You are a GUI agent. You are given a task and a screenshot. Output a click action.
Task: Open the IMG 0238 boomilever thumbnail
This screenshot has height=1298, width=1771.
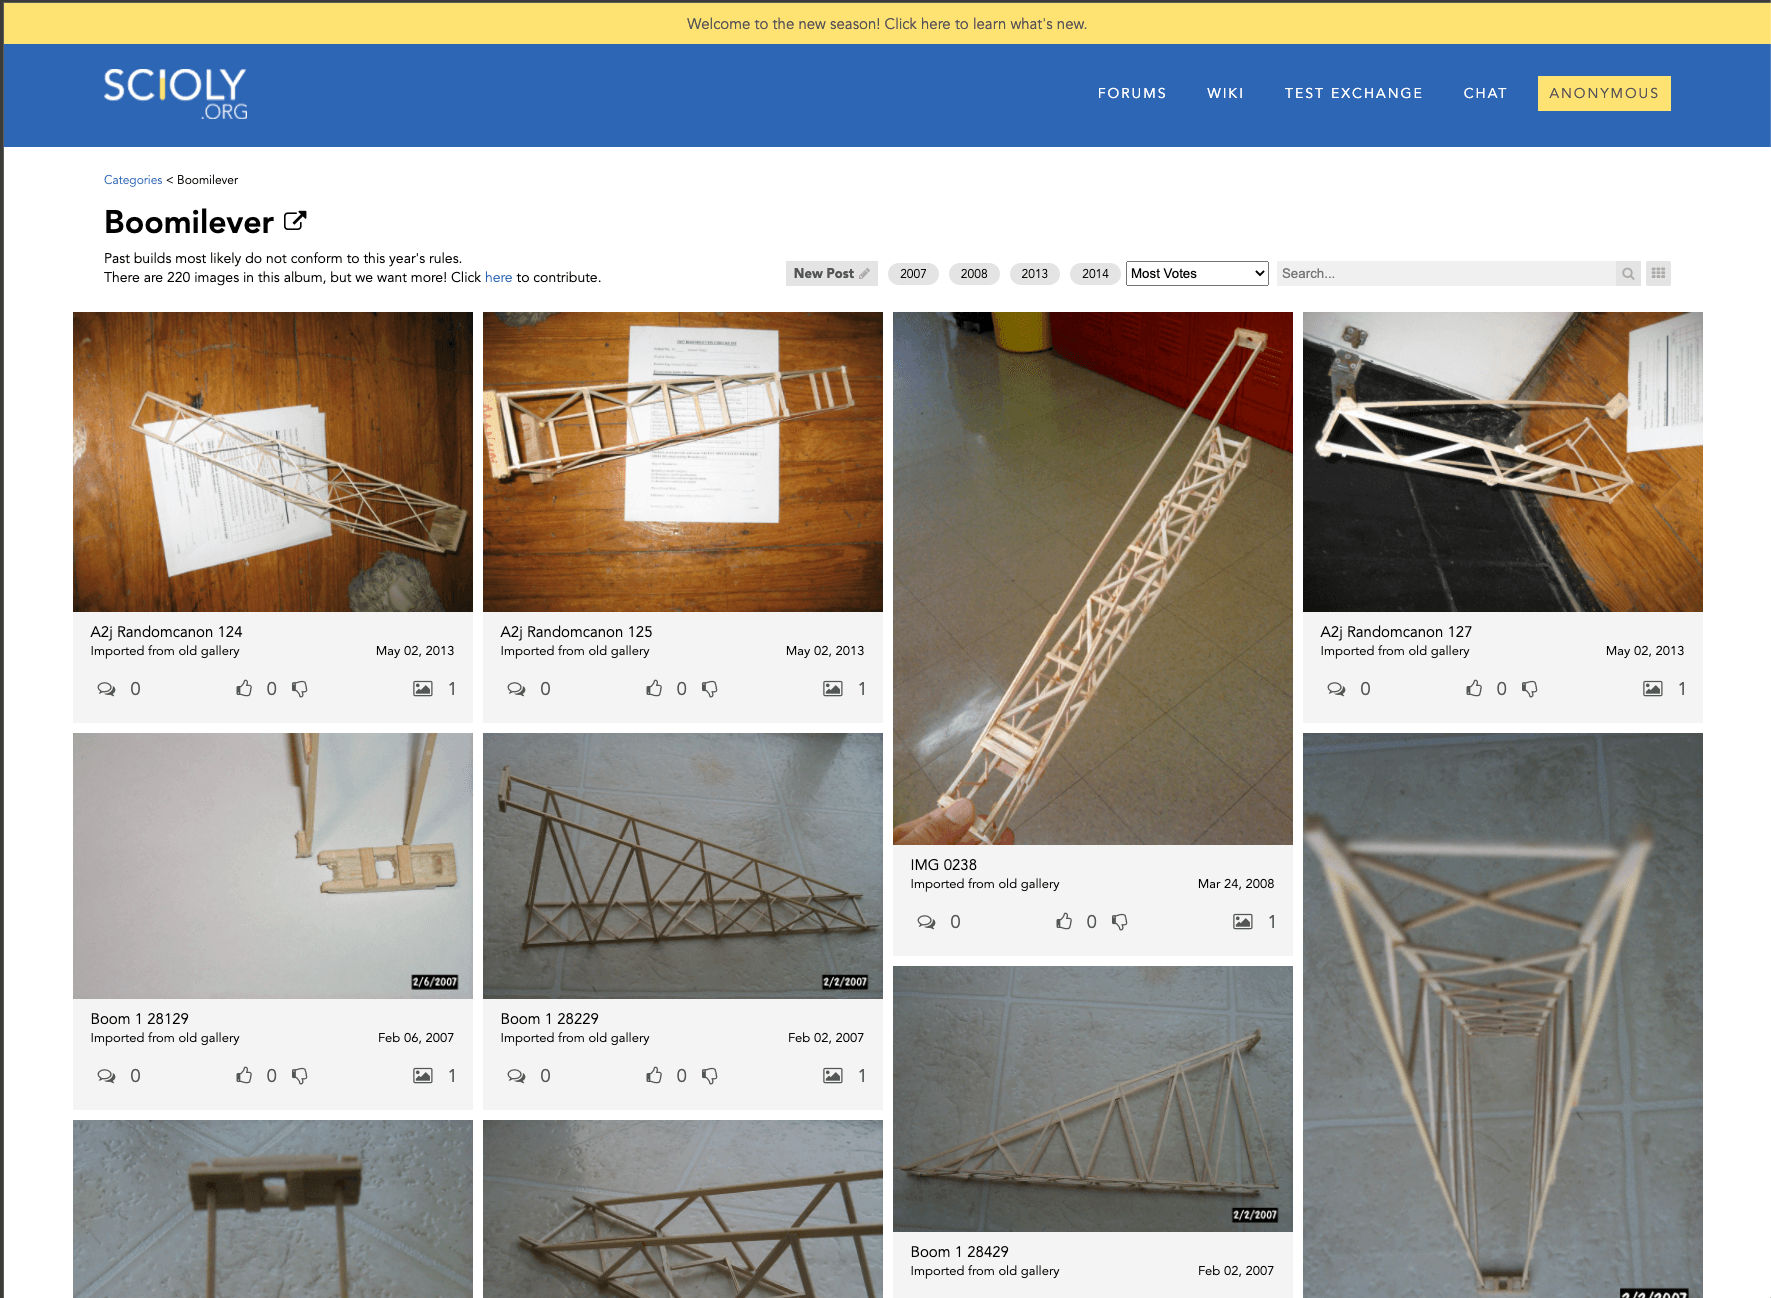point(1092,578)
